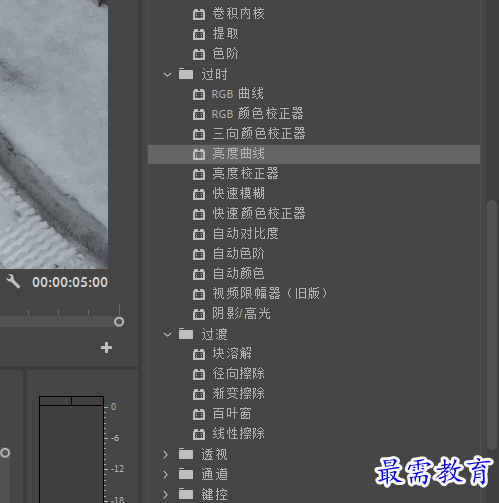Image resolution: width=499 pixels, height=503 pixels.
Task: Click the effect icon beside 渐变擦除
Action: point(199,394)
